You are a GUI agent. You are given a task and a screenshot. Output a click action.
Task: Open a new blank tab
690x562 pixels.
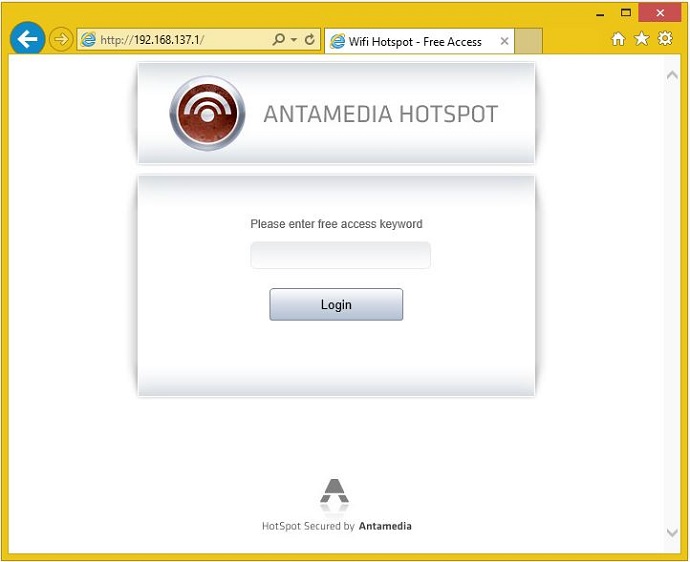coord(528,41)
